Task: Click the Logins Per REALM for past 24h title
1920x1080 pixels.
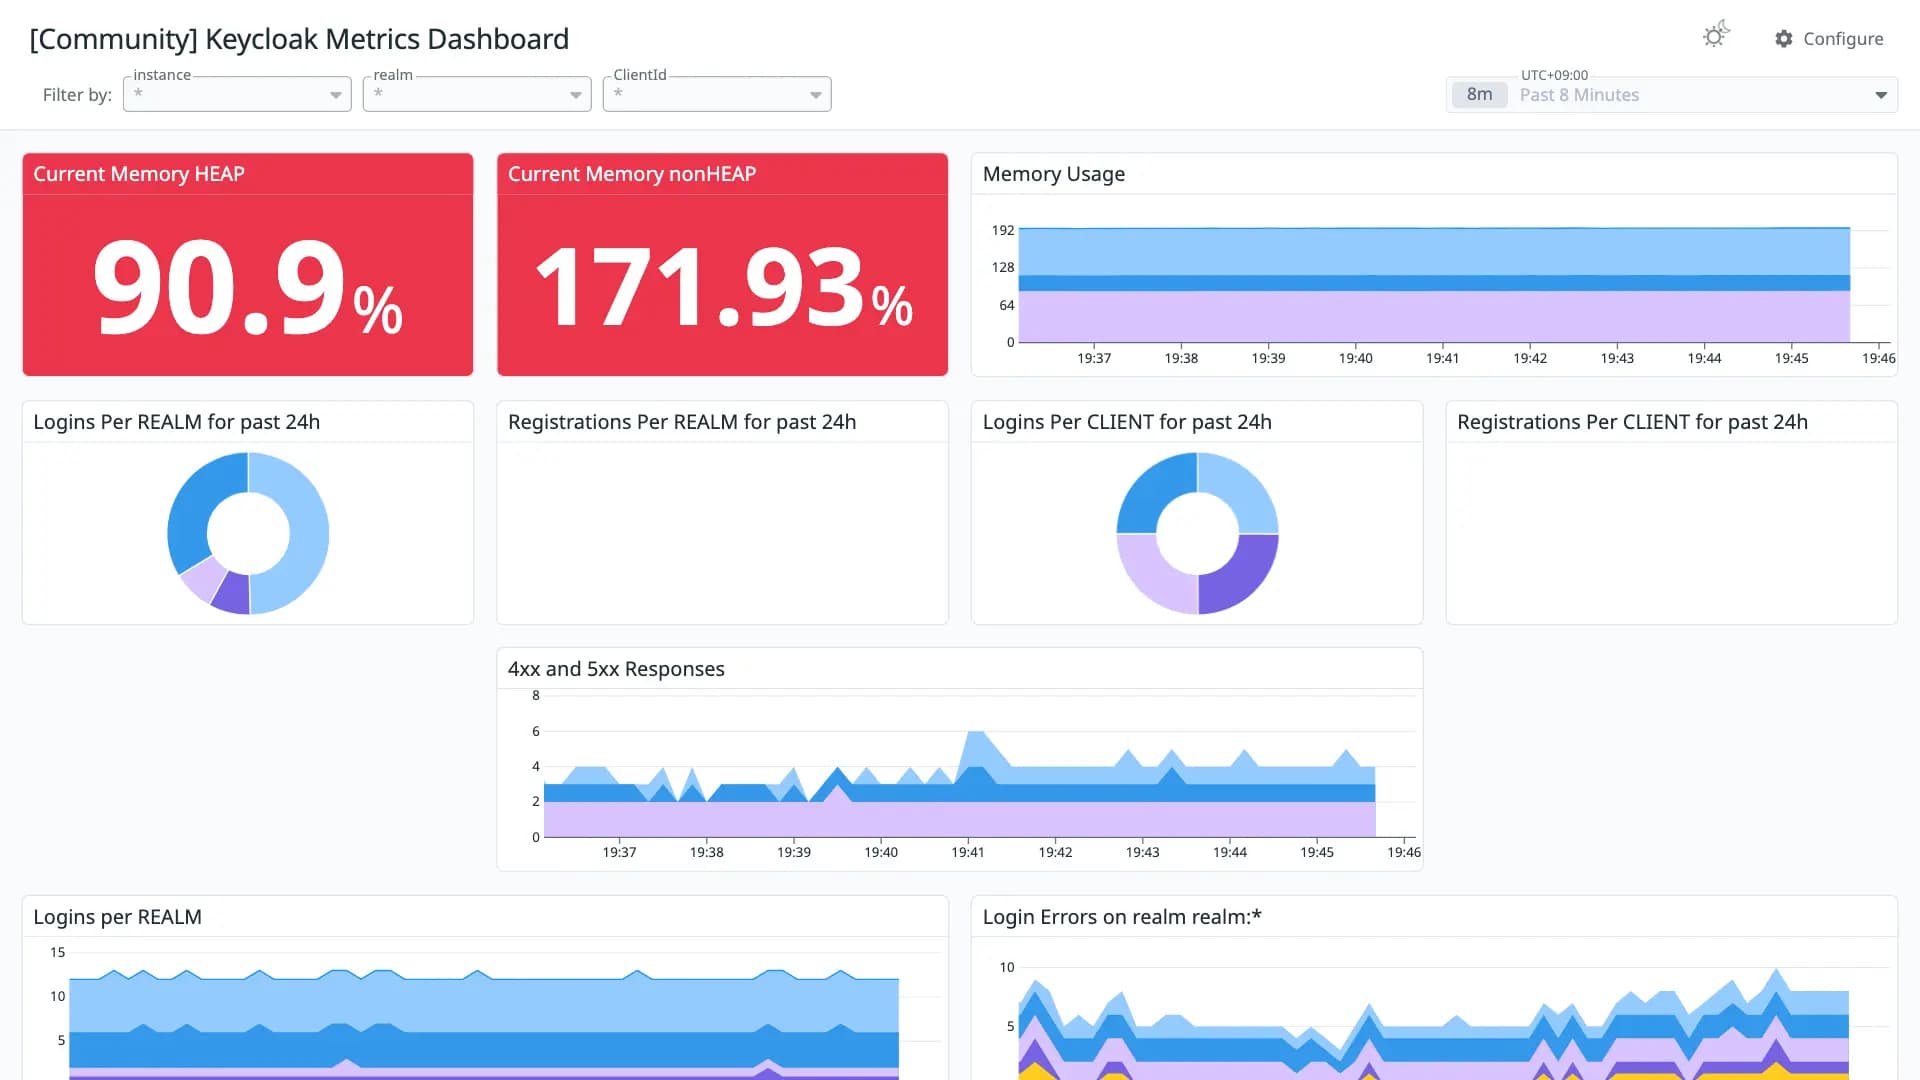Action: click(x=176, y=422)
